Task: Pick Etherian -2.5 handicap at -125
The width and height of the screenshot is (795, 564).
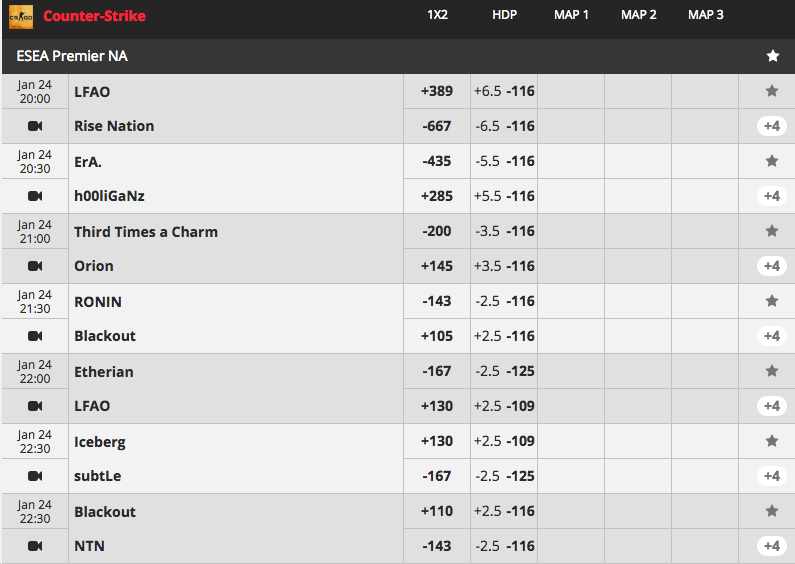Action: tap(504, 371)
